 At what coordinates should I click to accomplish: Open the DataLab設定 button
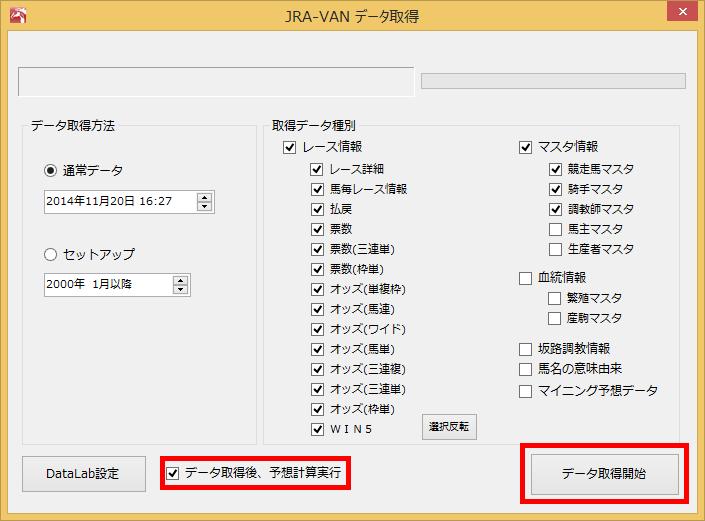click(x=84, y=474)
